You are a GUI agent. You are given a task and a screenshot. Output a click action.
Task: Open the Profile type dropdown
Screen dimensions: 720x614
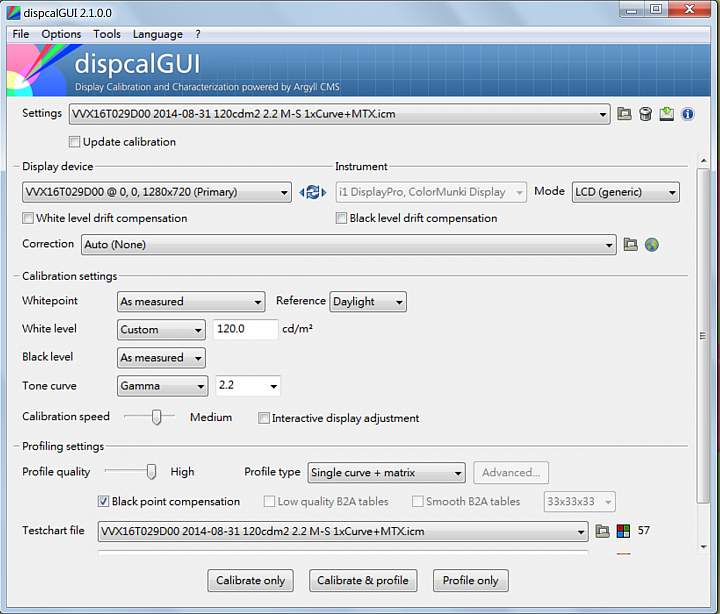click(x=386, y=473)
